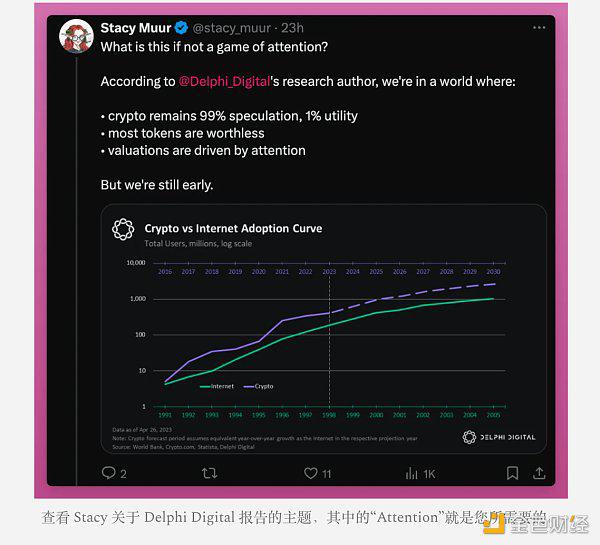Click the Crypto purple legend entry
The image size is (600, 545).
pos(259,387)
